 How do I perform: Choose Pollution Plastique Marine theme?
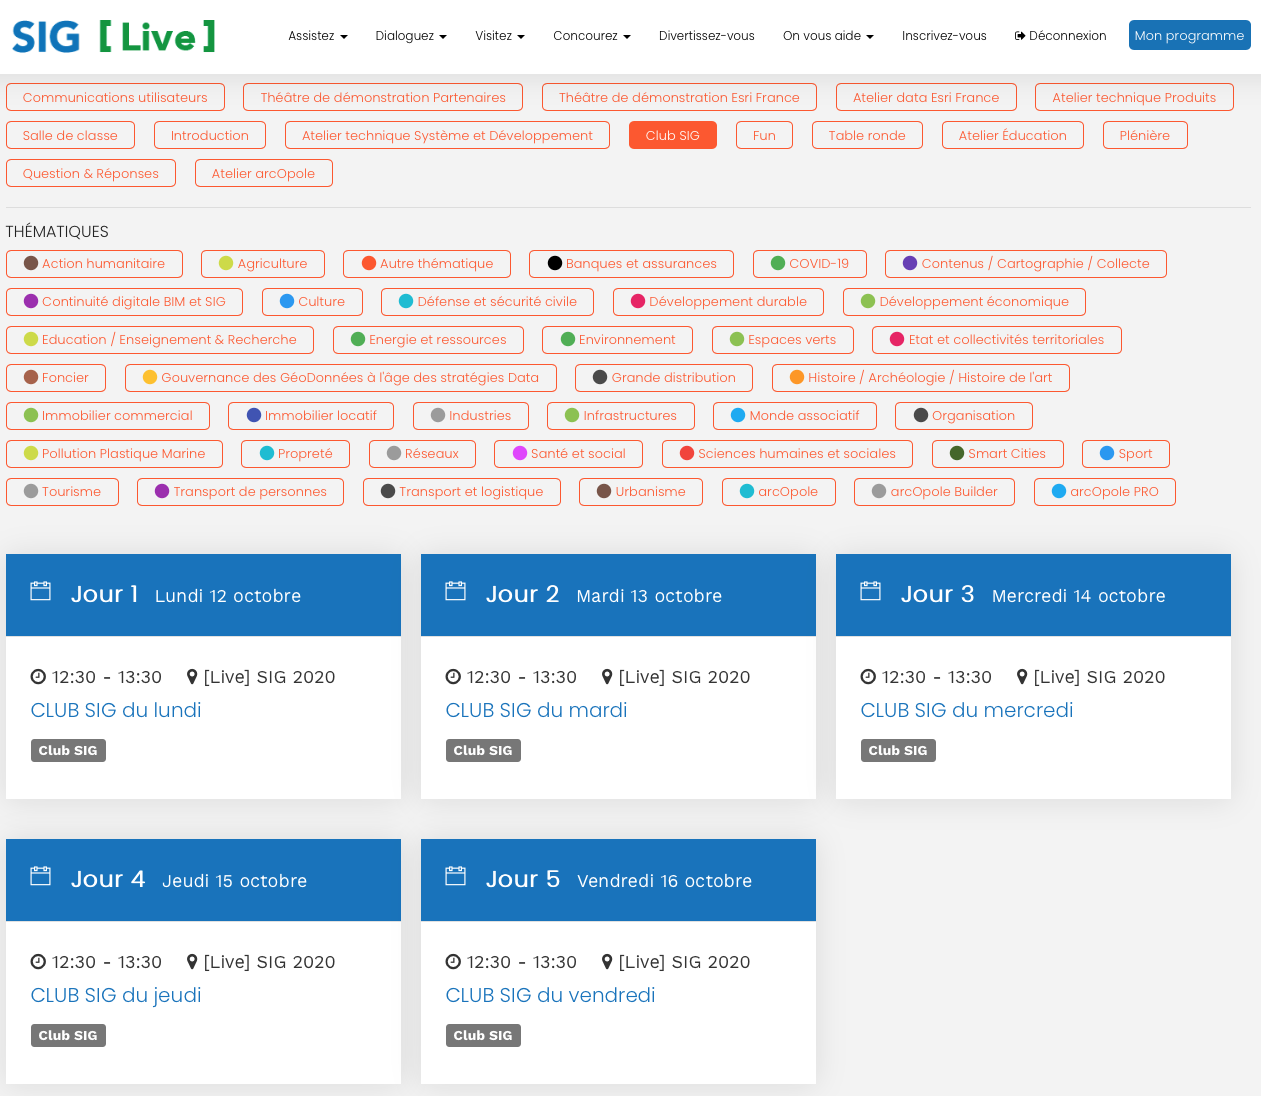point(114,453)
